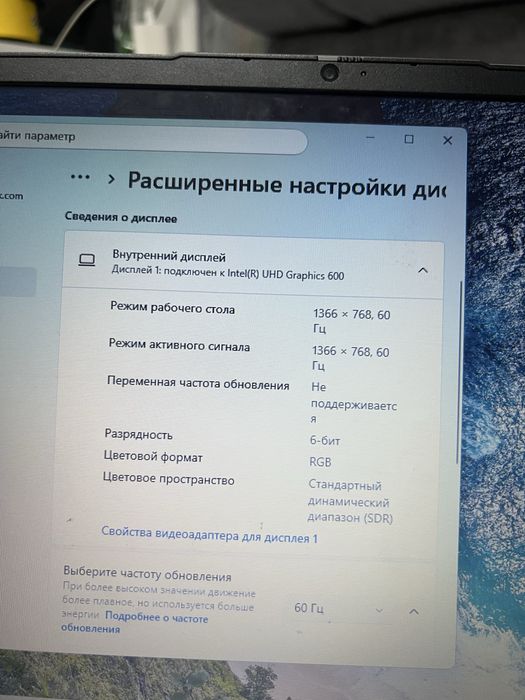525x700 pixels.
Task: Minimize the settings window
Action: [x=371, y=138]
